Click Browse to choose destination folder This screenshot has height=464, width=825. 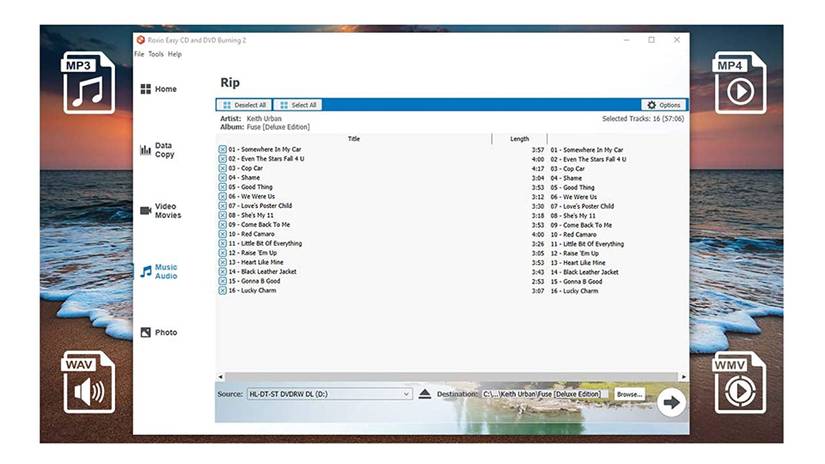click(628, 394)
